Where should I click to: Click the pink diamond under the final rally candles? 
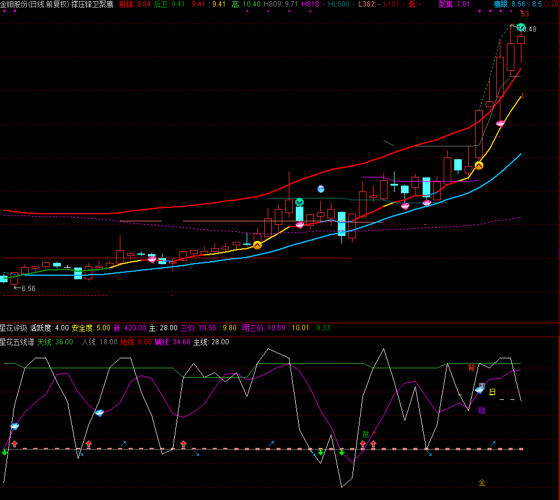[x=500, y=124]
